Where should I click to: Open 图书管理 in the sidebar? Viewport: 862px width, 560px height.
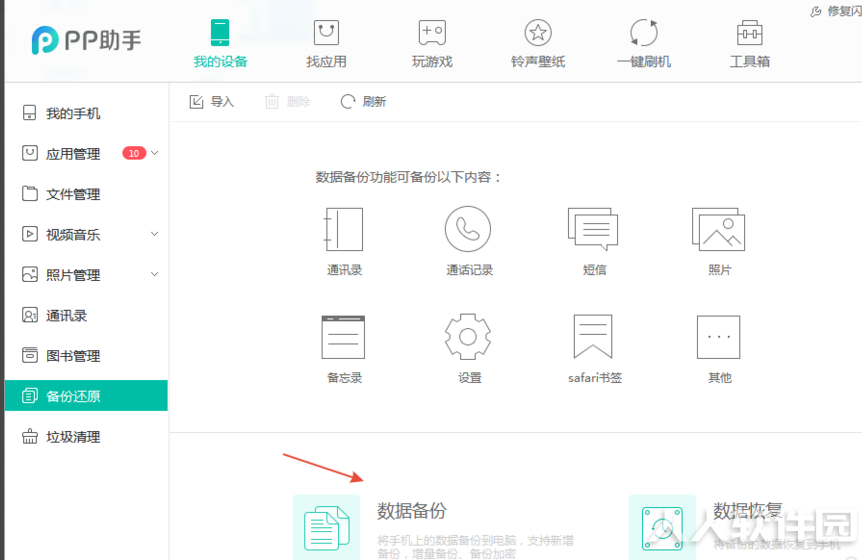coord(86,356)
